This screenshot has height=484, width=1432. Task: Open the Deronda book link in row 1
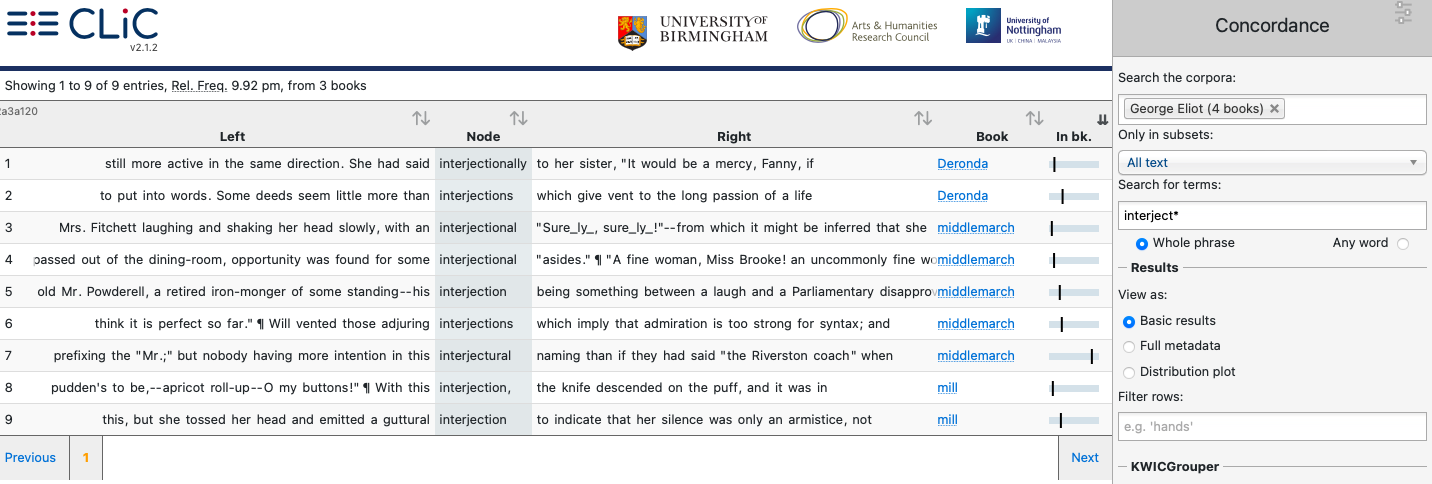[x=962, y=164]
